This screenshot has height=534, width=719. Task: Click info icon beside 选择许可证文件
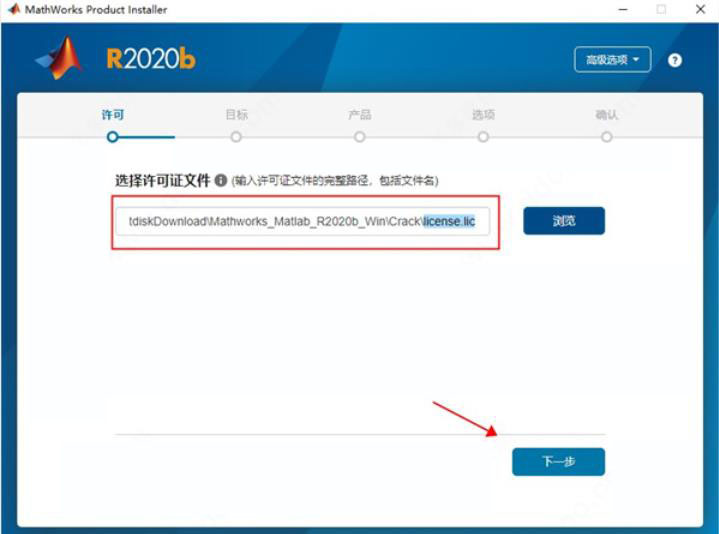[x=221, y=180]
